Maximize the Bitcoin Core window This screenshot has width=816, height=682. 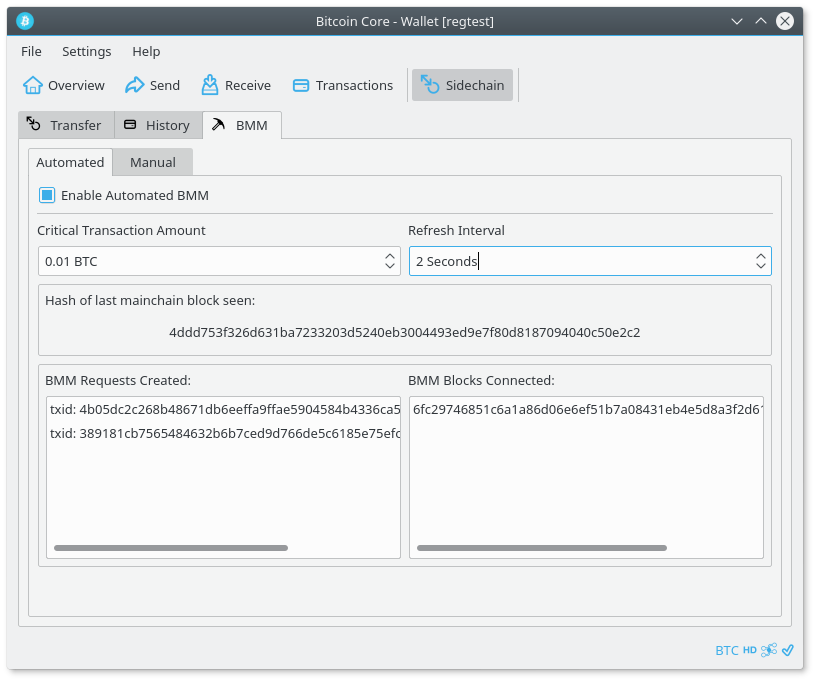coord(761,21)
